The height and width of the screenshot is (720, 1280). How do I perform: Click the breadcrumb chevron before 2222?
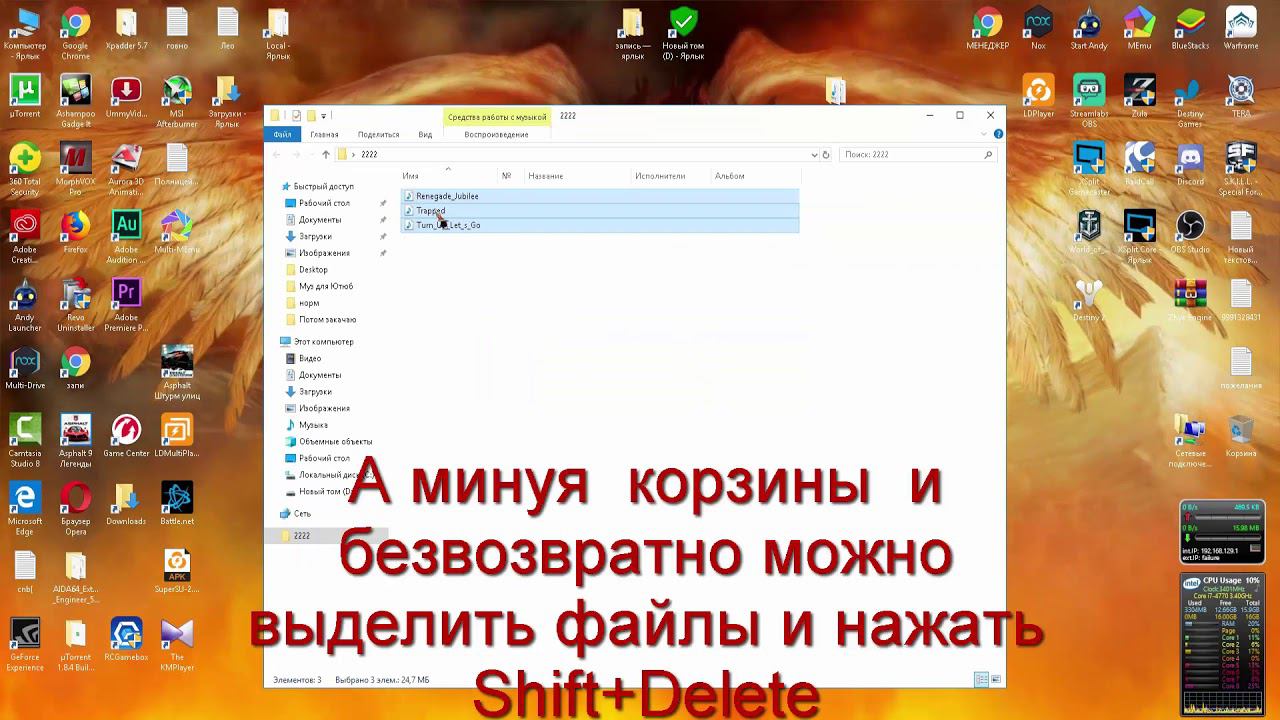[x=354, y=155]
